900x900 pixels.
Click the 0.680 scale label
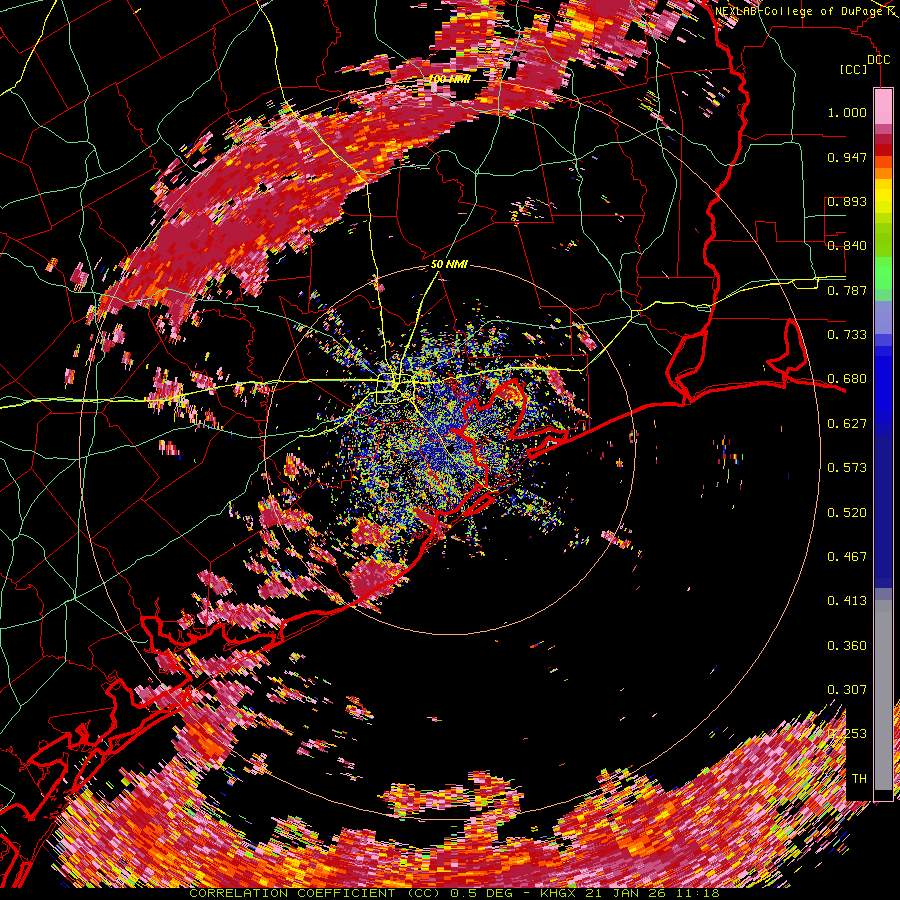pyautogui.click(x=847, y=379)
